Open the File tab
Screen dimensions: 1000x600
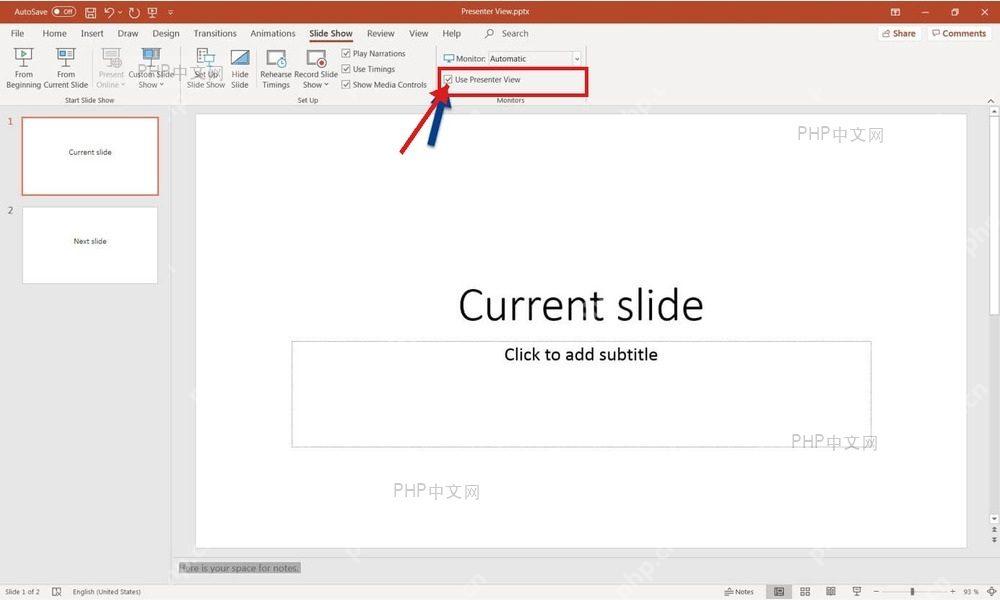click(x=17, y=33)
